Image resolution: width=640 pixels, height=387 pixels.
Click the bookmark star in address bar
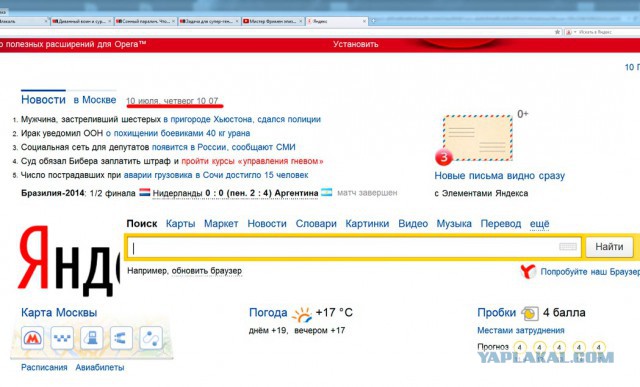[x=557, y=32]
